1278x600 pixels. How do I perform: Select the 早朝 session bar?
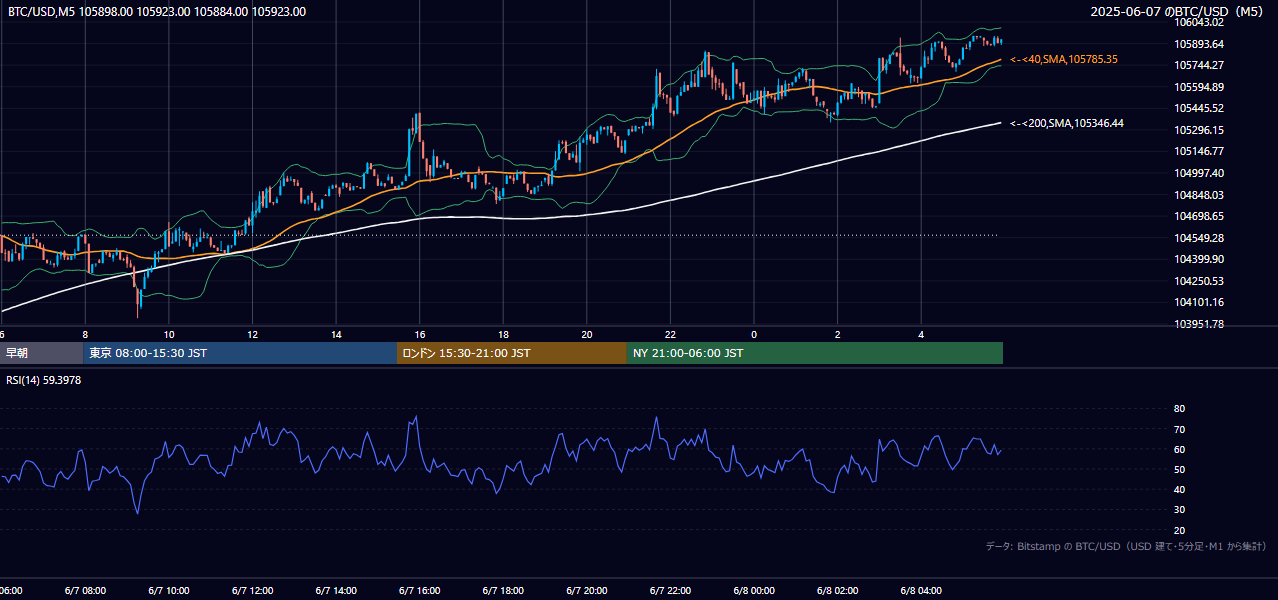[x=41, y=353]
